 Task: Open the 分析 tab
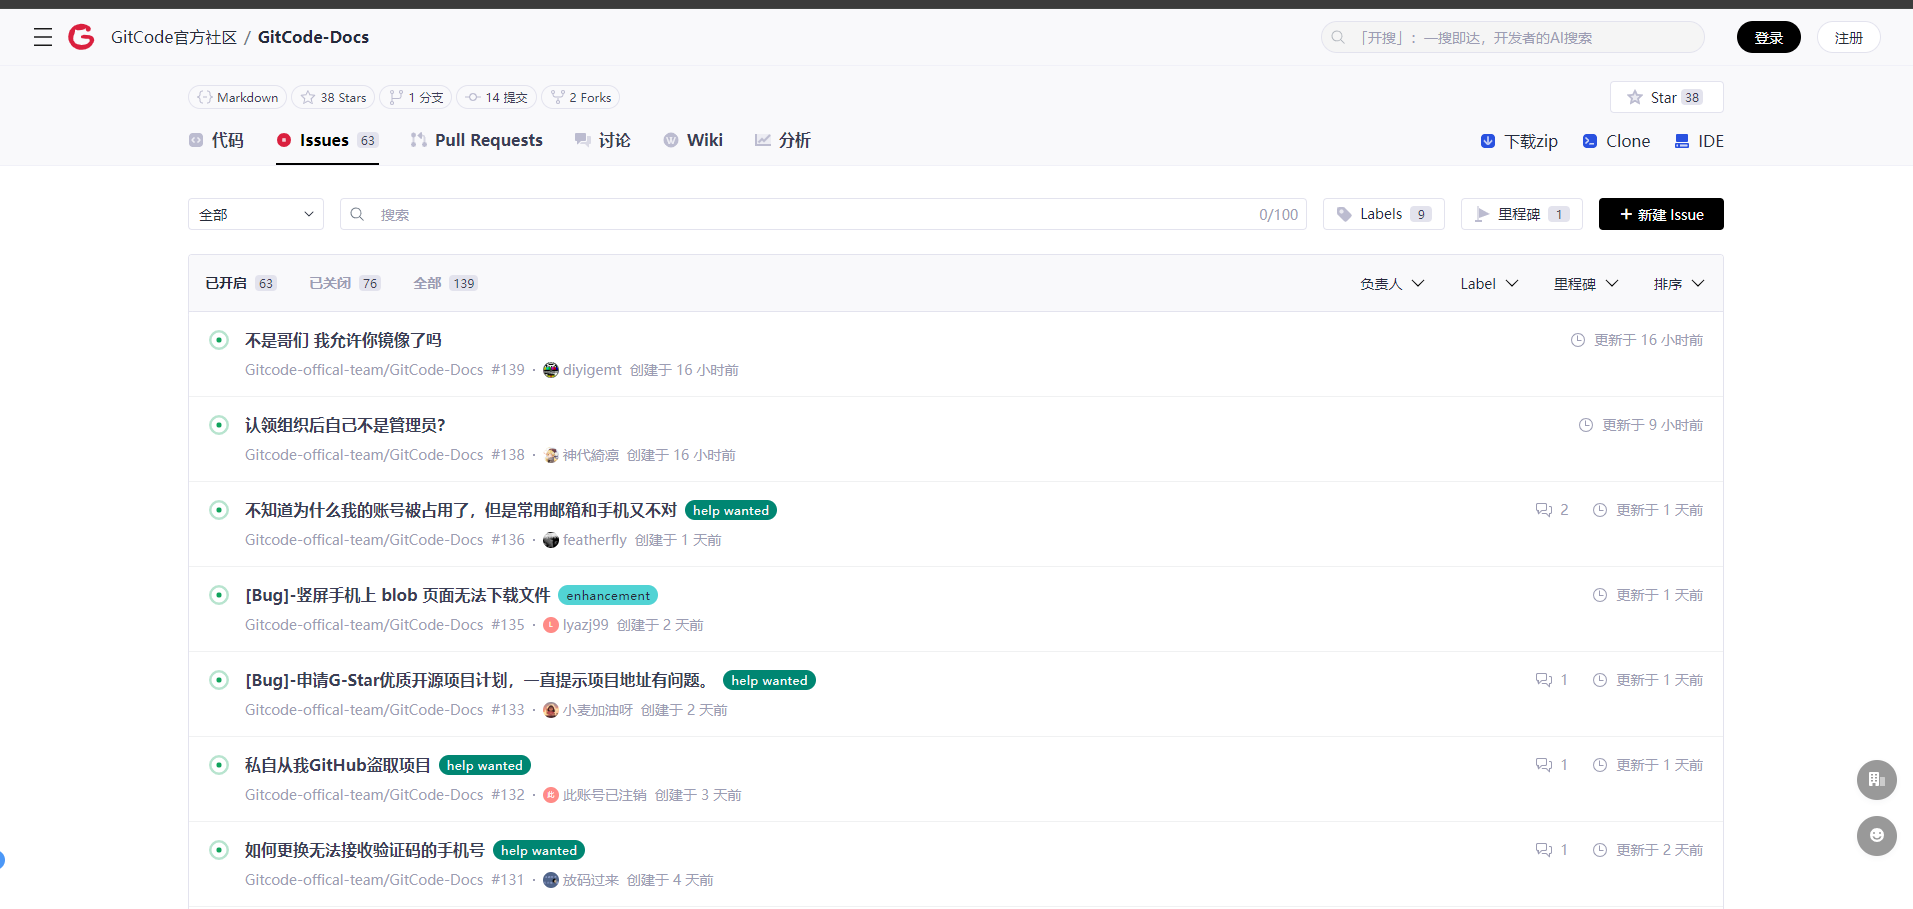point(783,140)
